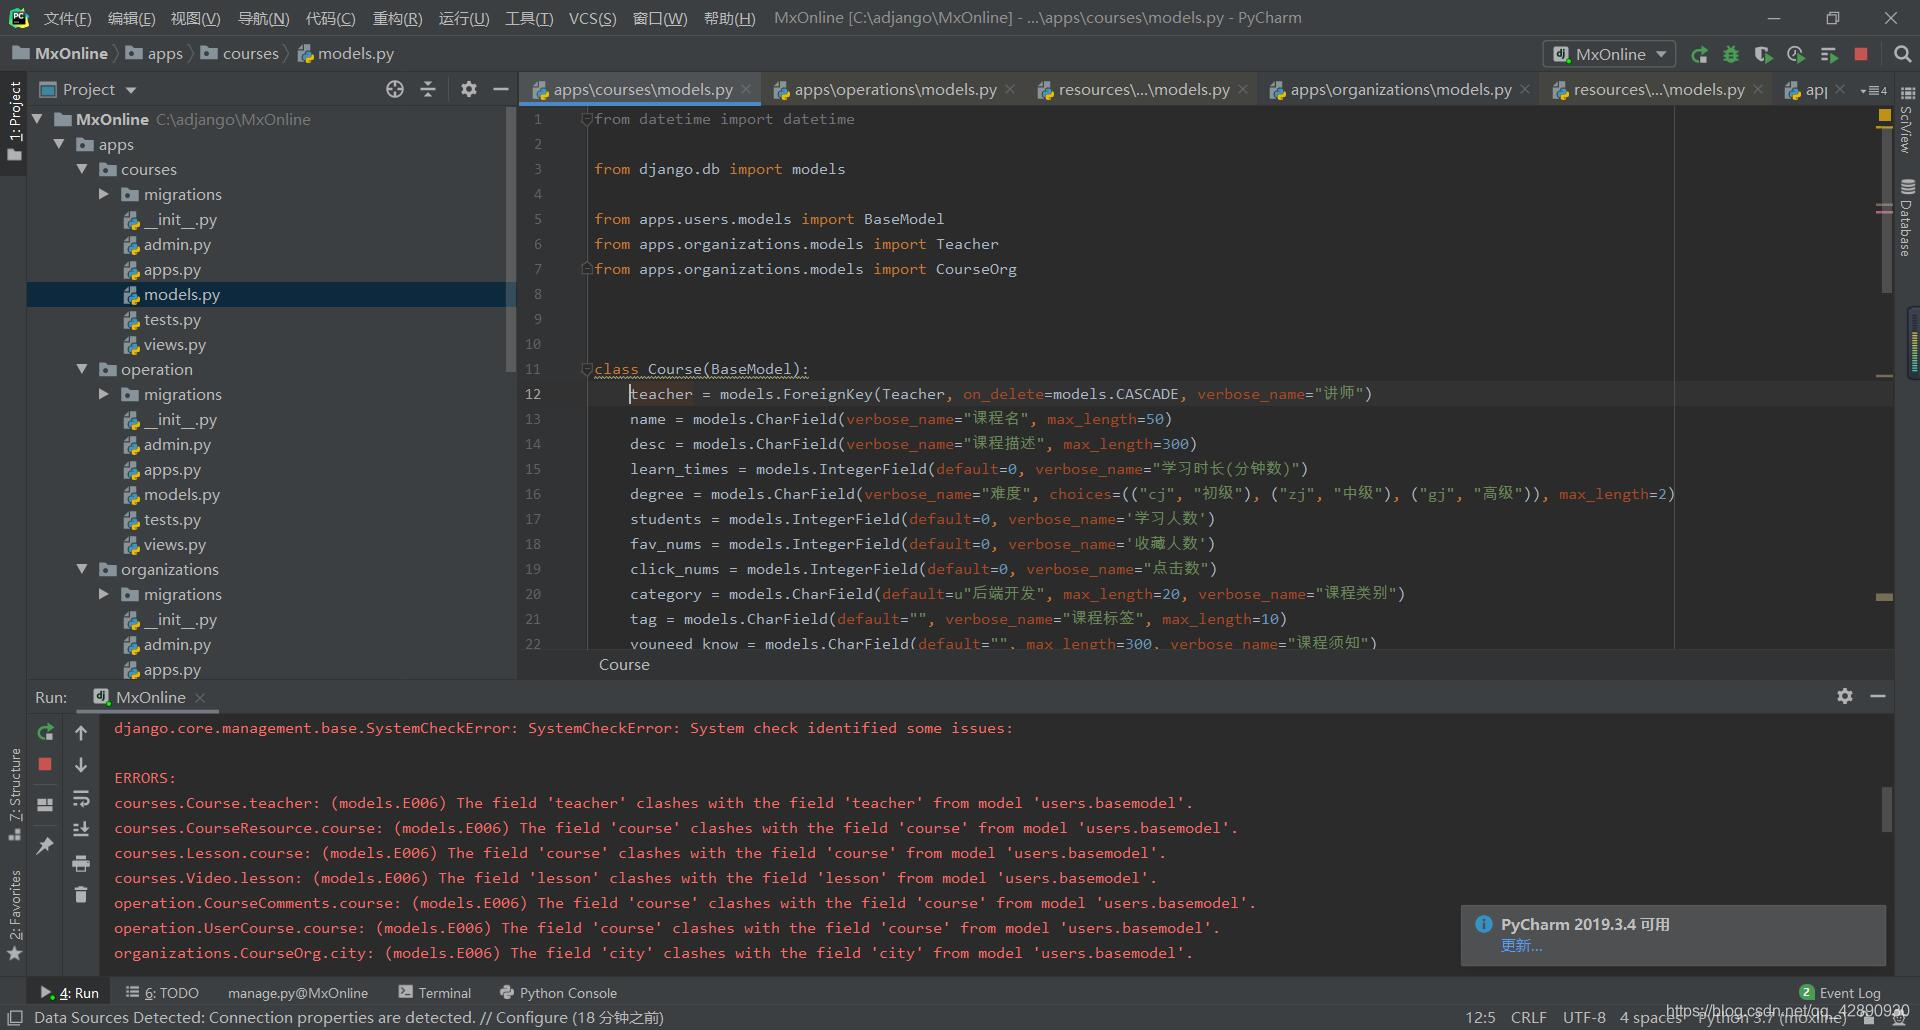Viewport: 1920px width, 1030px height.
Task: Rerun MxOnline in Run panel
Action: (x=45, y=733)
